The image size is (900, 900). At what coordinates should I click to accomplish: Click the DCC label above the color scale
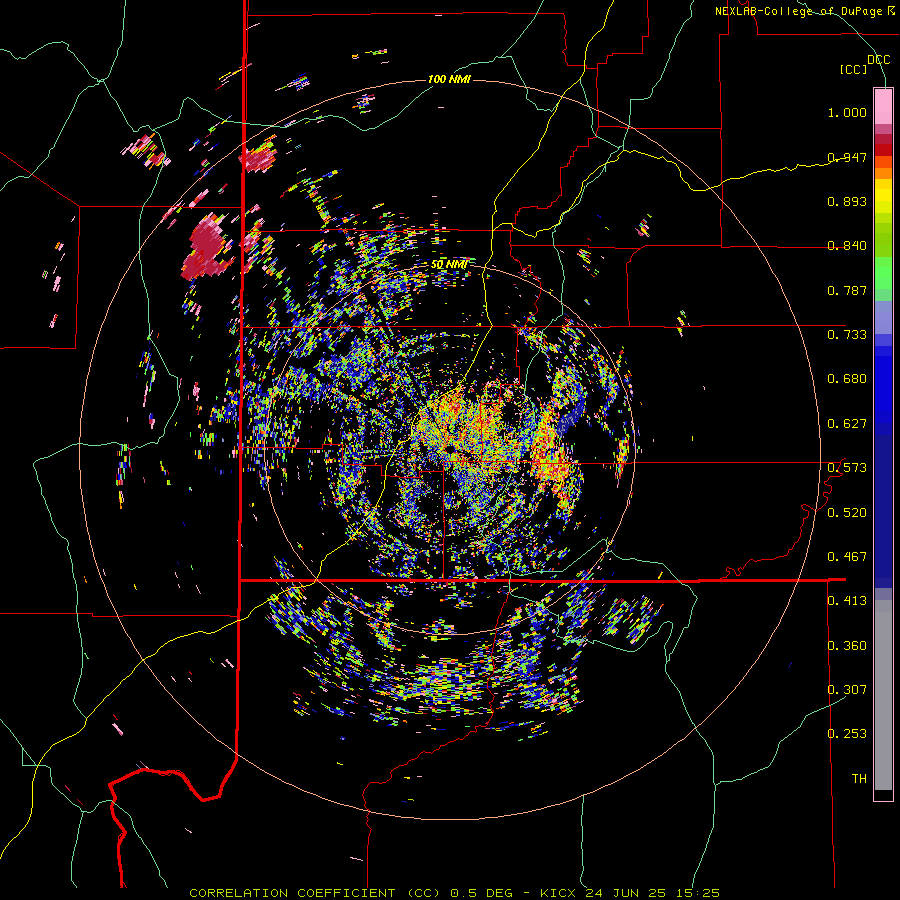click(x=878, y=60)
